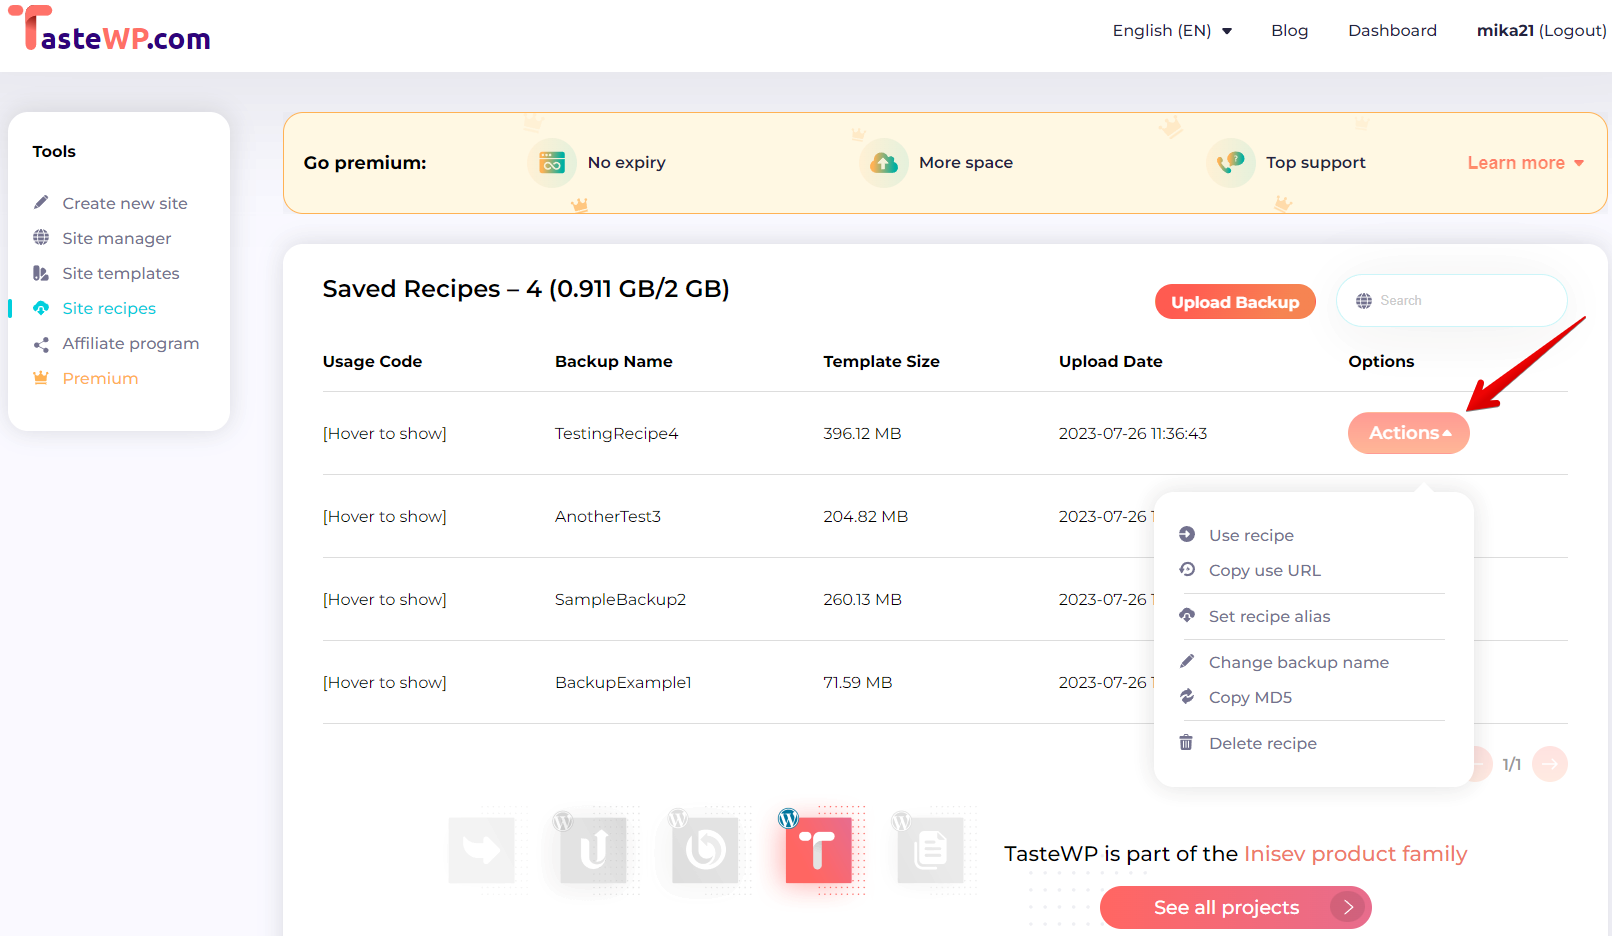The image size is (1612, 936).
Task: Click the 71.59 MB template size cell
Action: [857, 682]
